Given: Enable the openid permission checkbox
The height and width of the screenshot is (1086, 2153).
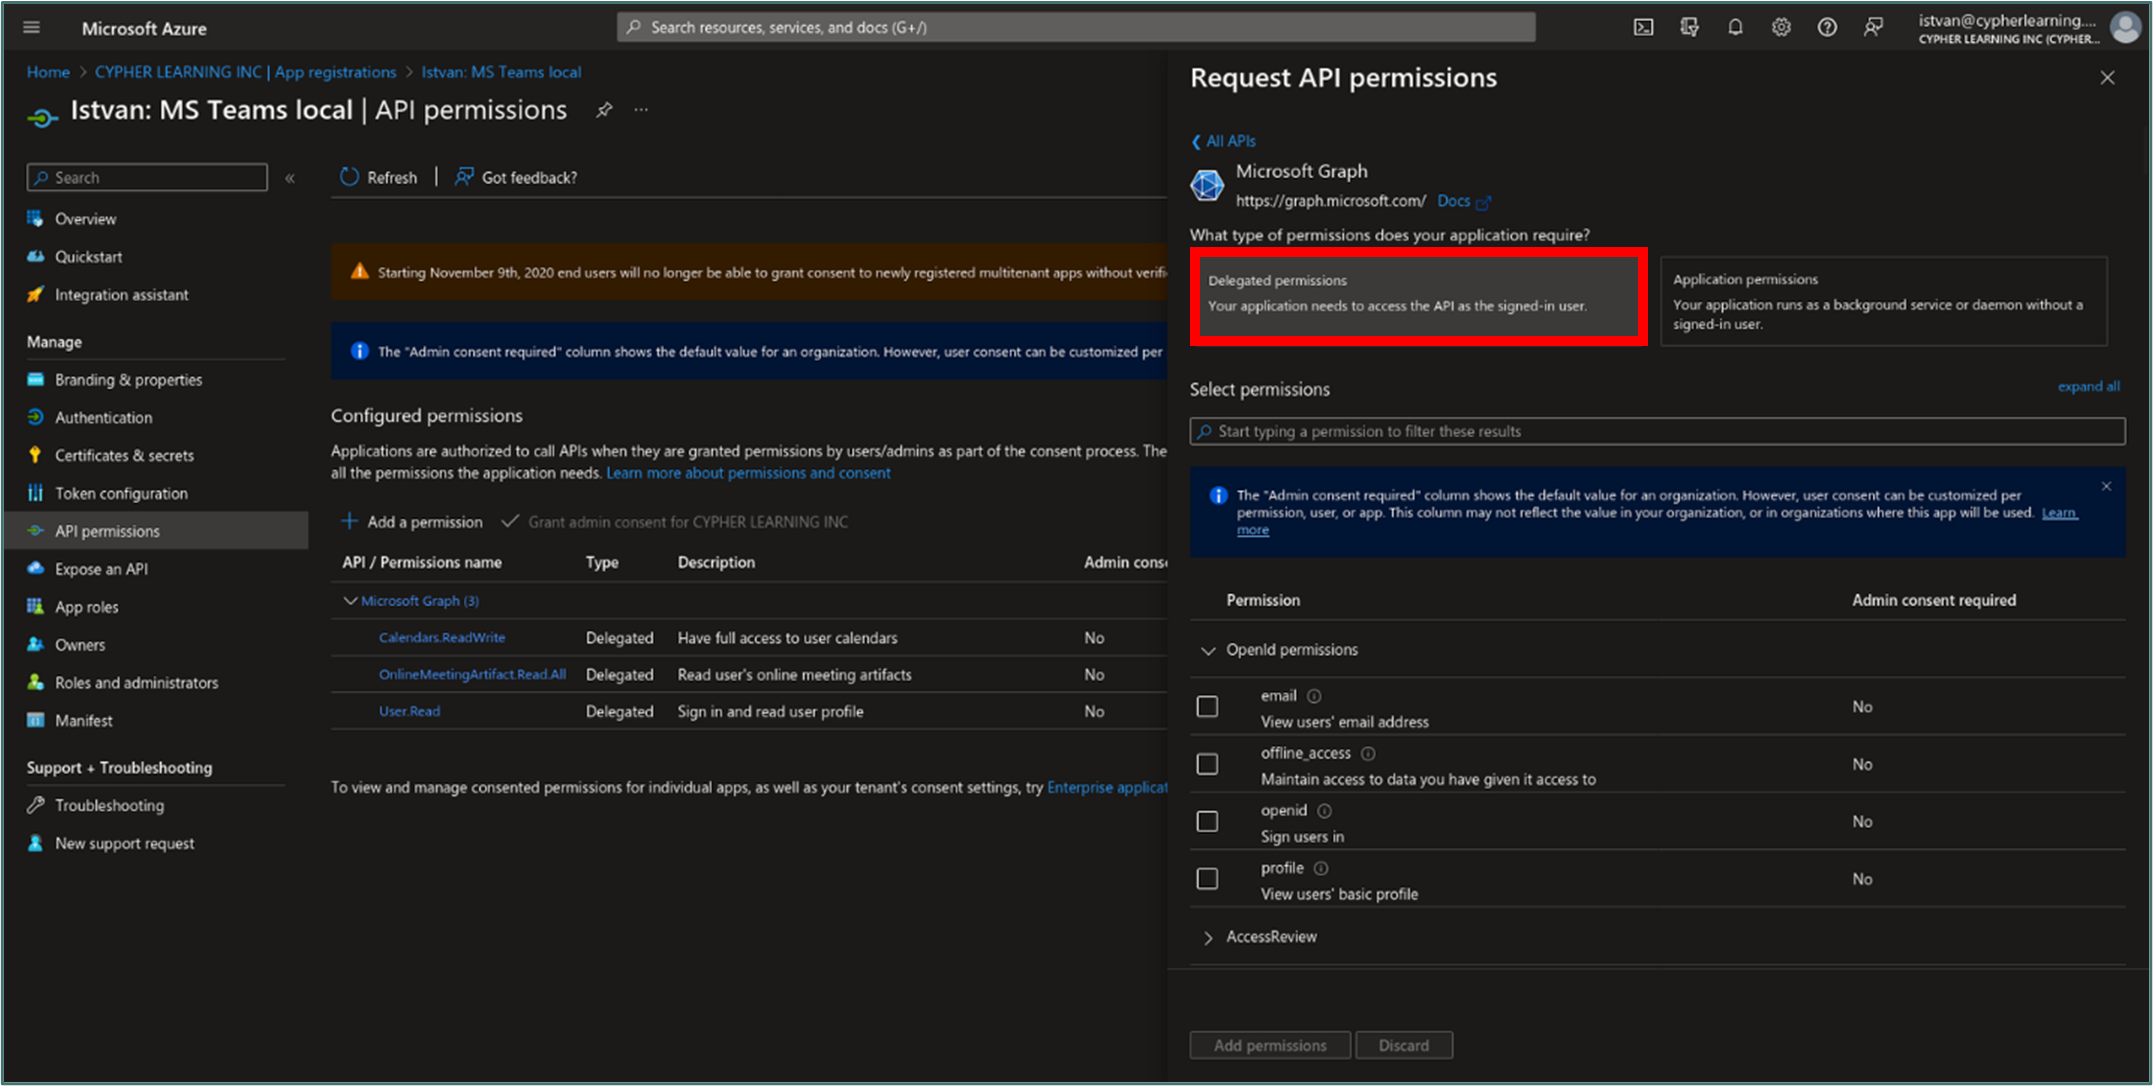Looking at the screenshot, I should coord(1208,822).
